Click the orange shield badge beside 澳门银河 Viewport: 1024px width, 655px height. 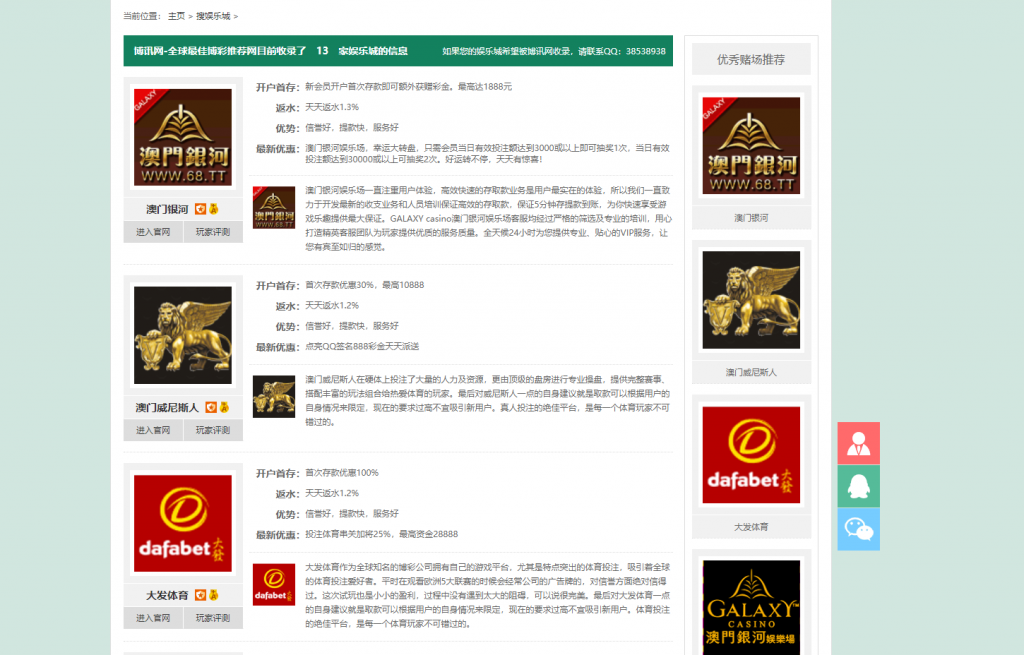(x=200, y=209)
